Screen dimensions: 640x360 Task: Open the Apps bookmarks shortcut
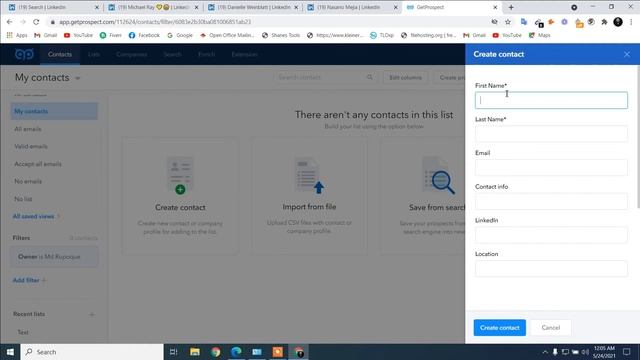(17, 35)
